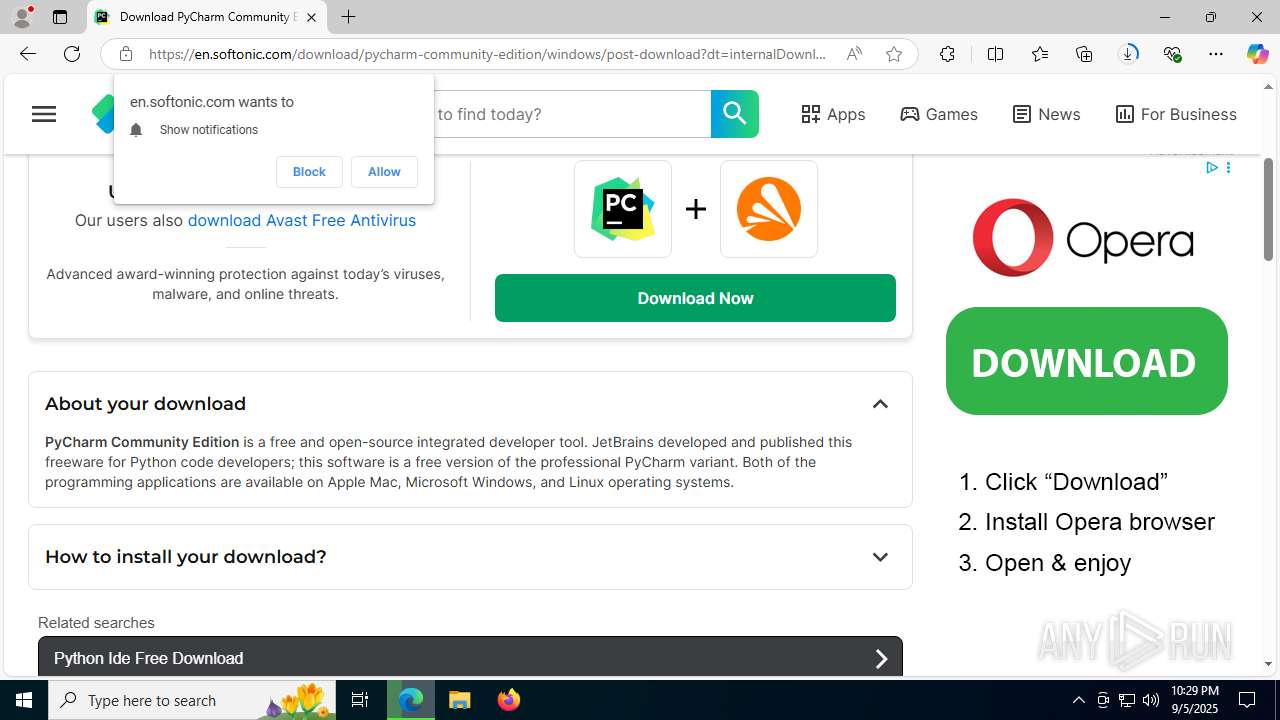The image size is (1280, 720).
Task: Open Games menu in Softonic header
Action: coord(939,114)
